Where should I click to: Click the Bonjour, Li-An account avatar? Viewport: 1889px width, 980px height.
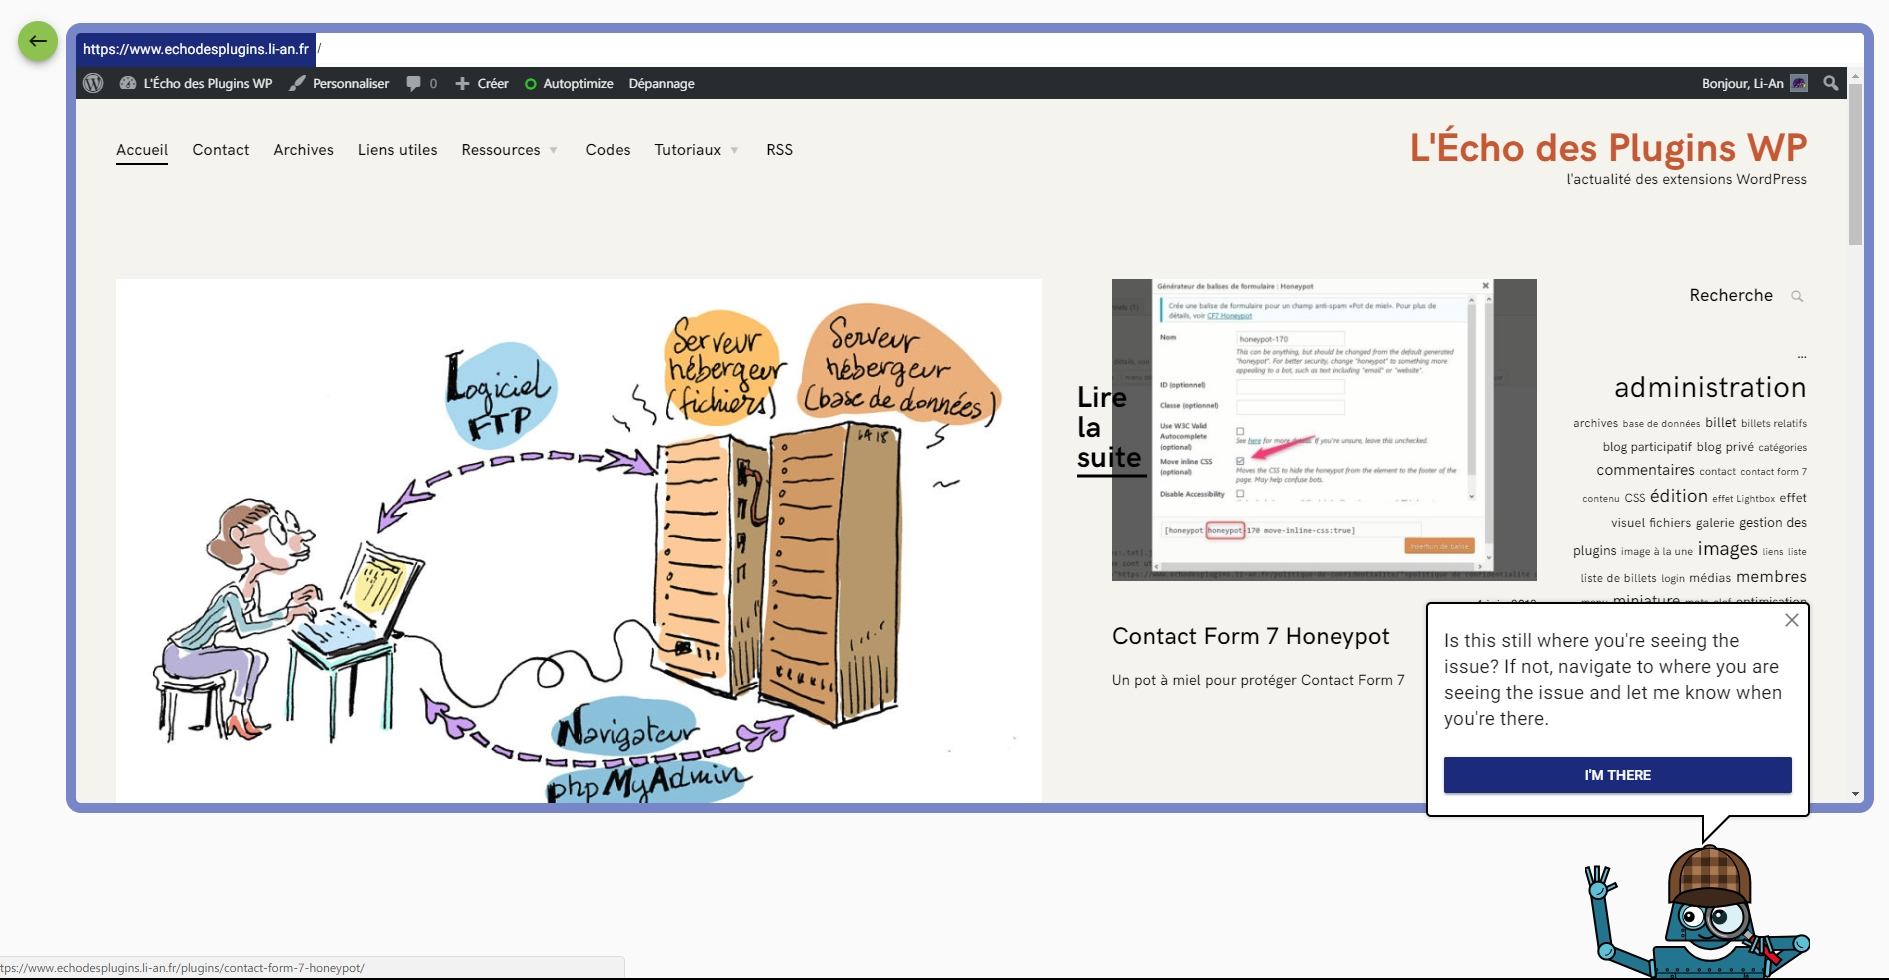pyautogui.click(x=1799, y=83)
